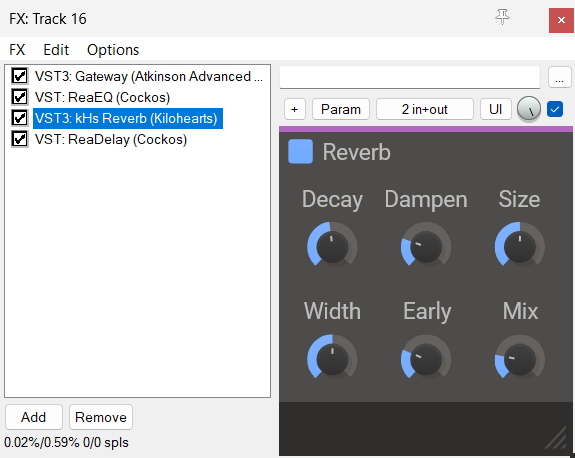Screen dimensions: 575x458
Task: Toggle bypass checkbox for ReaDelay
Action: click(19, 139)
